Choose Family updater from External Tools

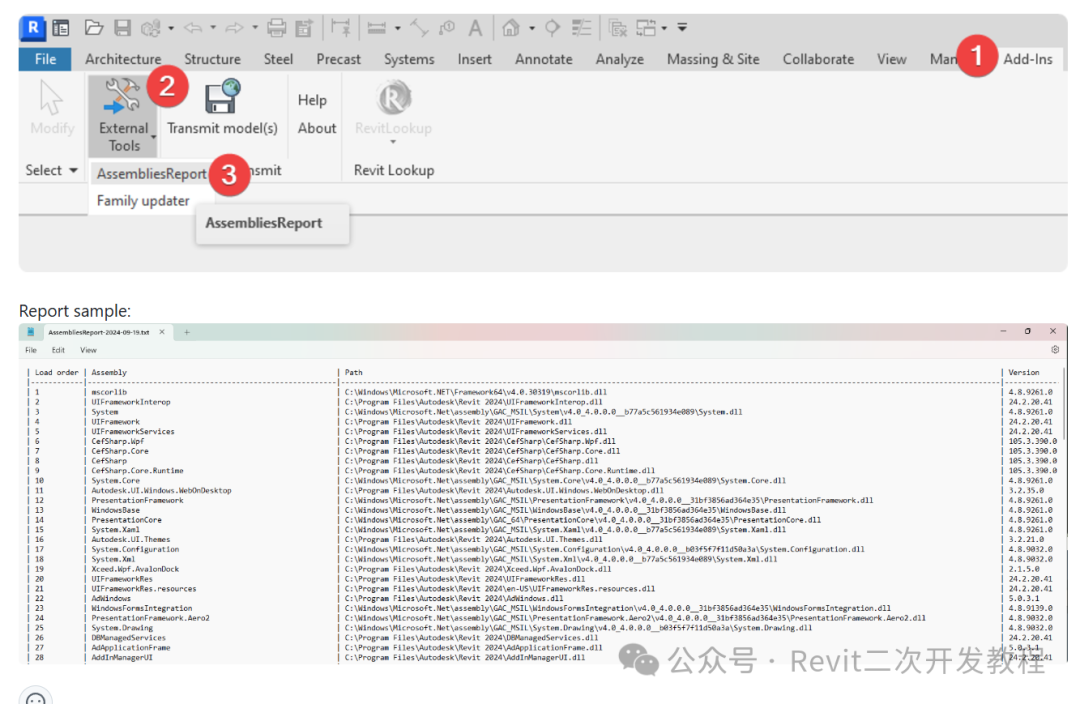pyautogui.click(x=143, y=200)
